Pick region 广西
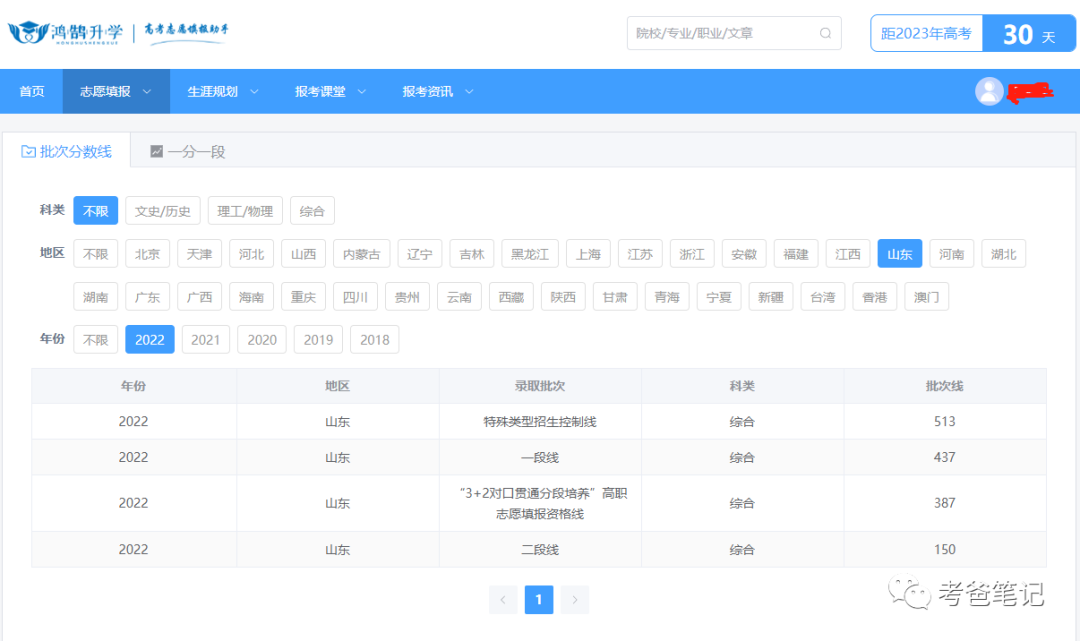 click(x=200, y=297)
